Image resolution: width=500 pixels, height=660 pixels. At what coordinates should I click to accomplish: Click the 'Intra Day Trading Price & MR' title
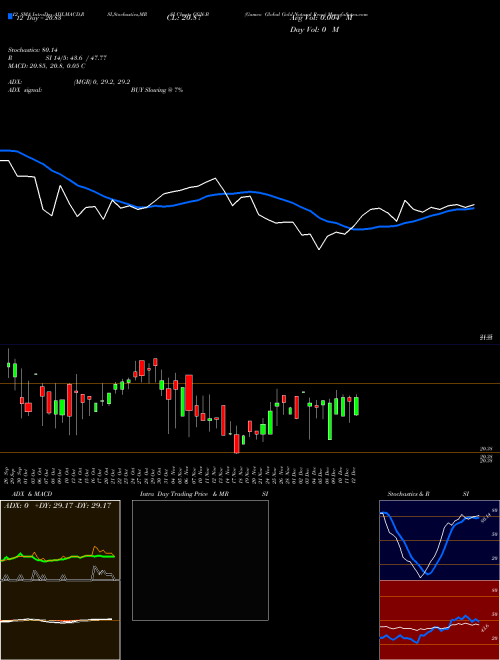click(184, 494)
